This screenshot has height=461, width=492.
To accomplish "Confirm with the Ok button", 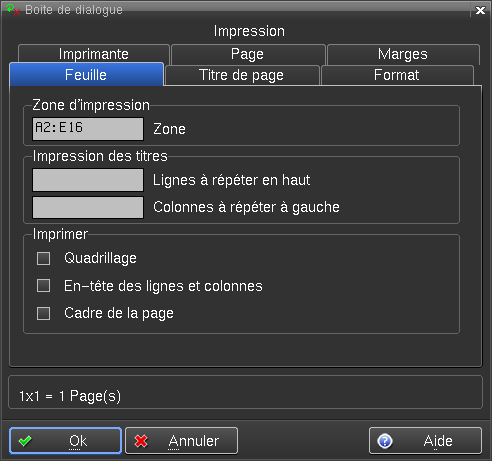I will tap(65, 441).
